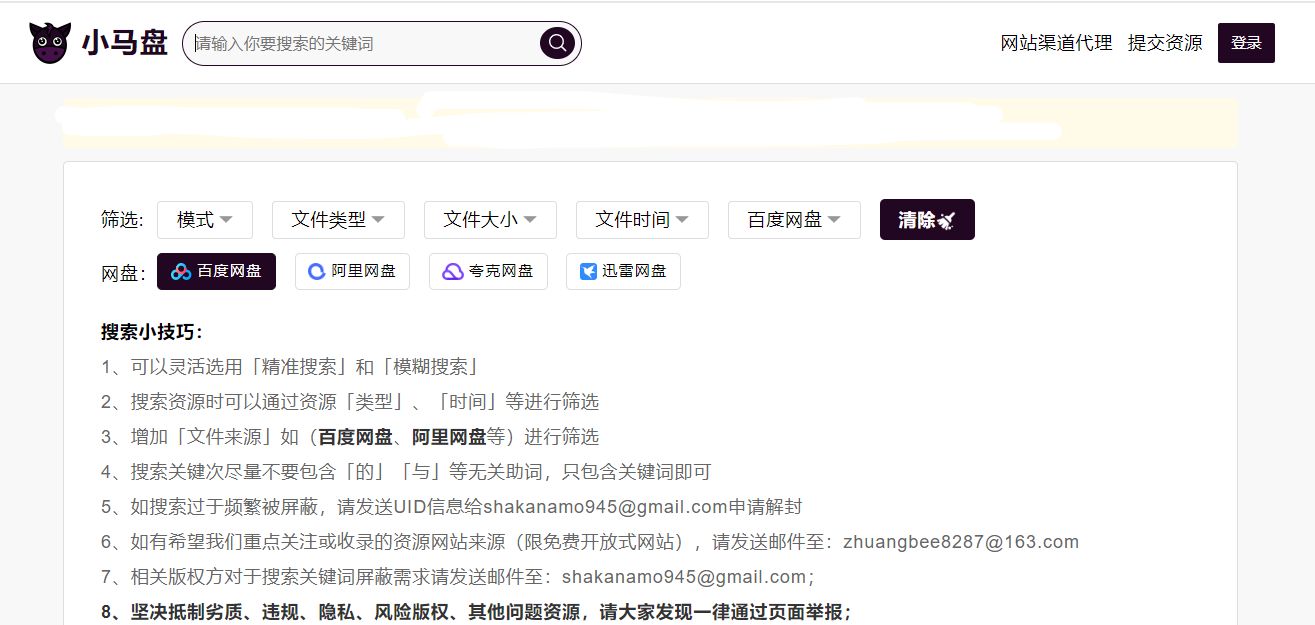Open the 文件大小 dropdown
The image size is (1315, 625).
490,219
